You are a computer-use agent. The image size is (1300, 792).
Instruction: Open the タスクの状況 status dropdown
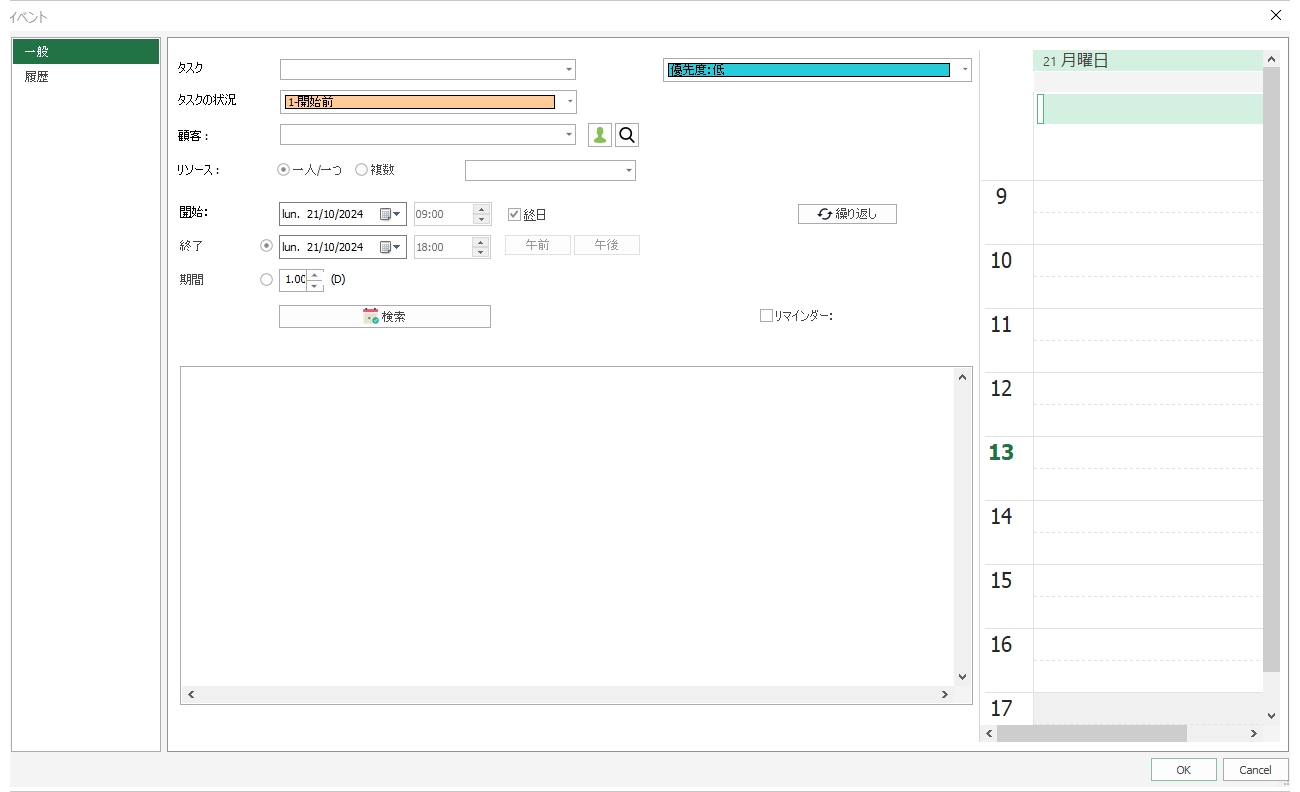(x=570, y=101)
